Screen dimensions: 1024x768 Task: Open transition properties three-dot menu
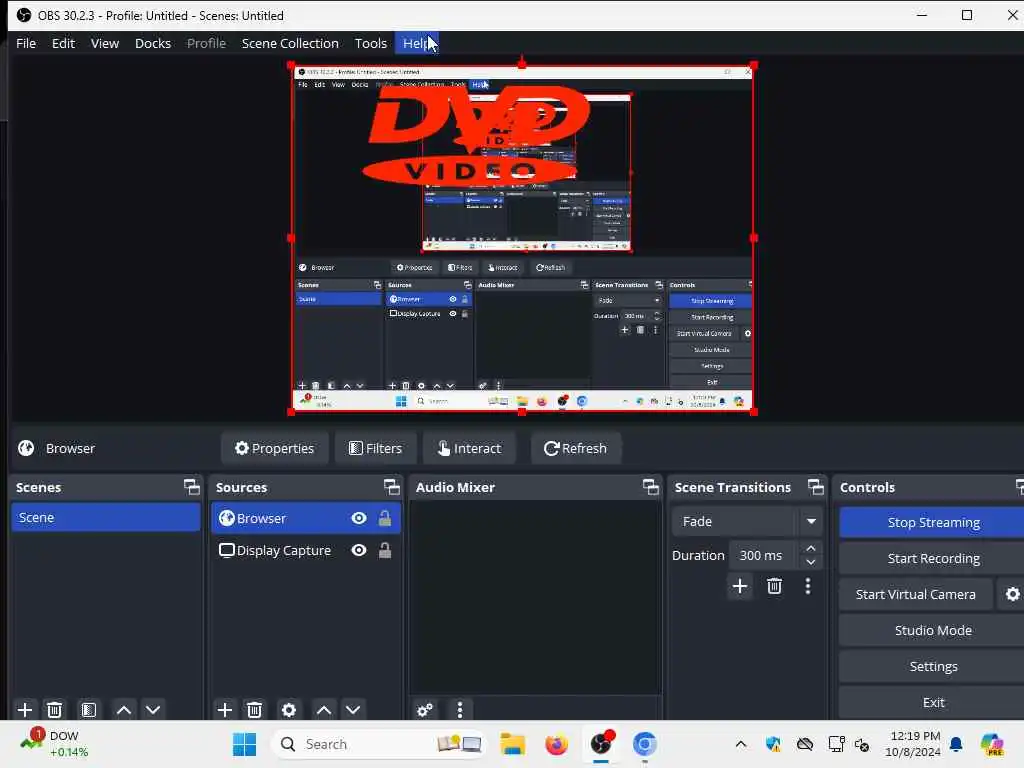click(x=808, y=586)
